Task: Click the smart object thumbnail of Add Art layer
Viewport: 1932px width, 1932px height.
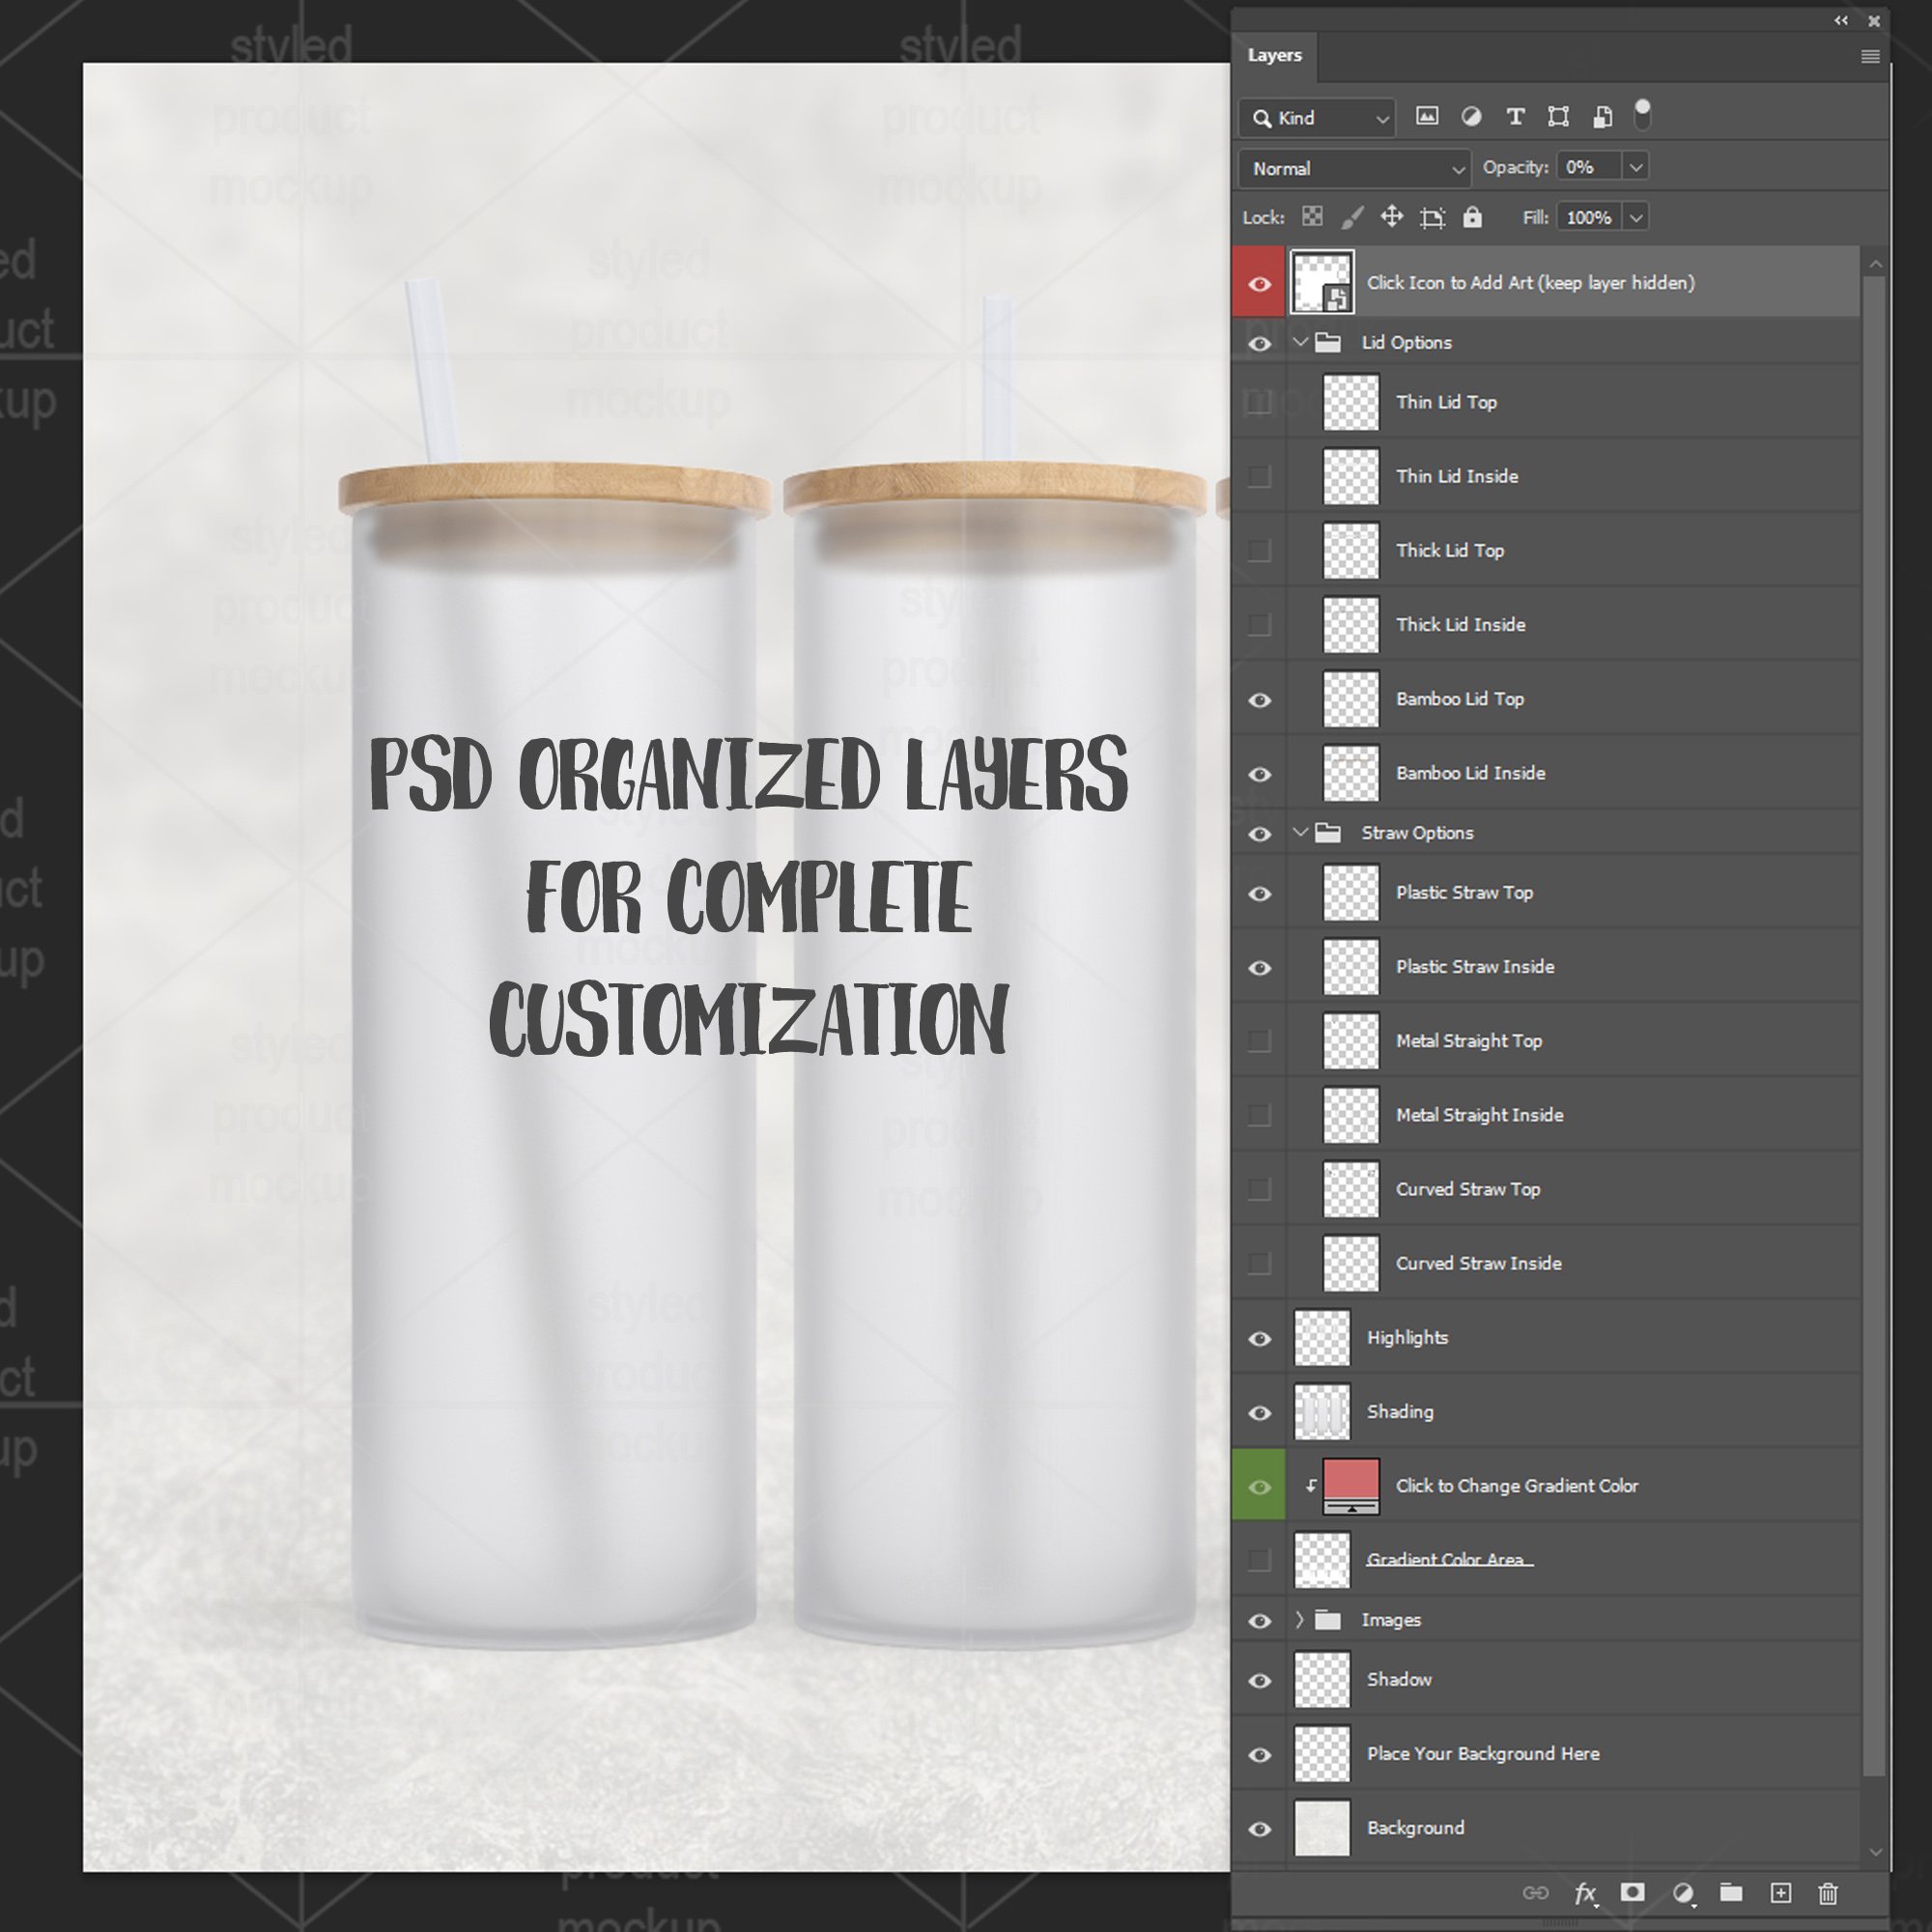Action: pos(1322,282)
